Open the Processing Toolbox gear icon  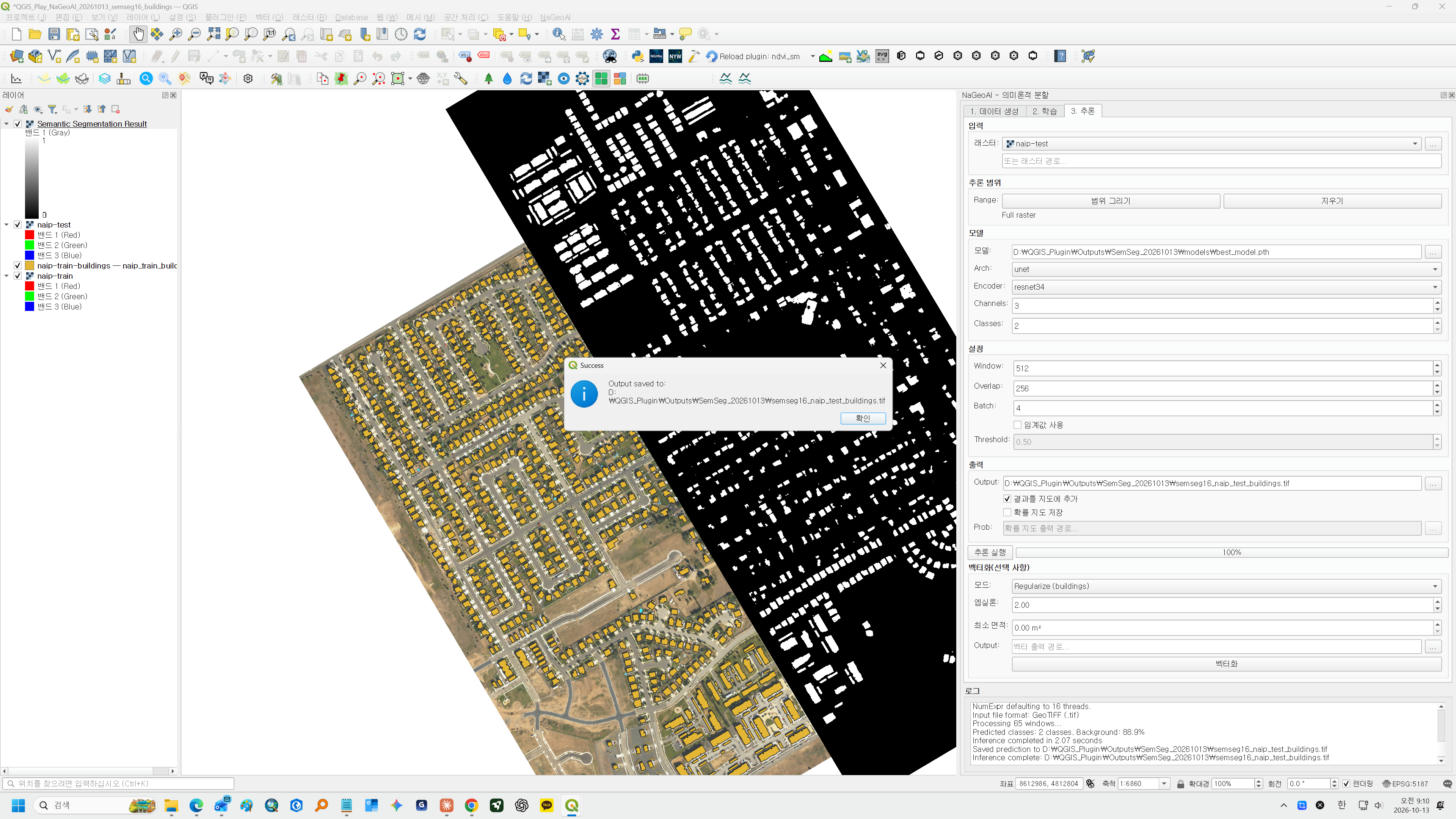pyautogui.click(x=596, y=34)
